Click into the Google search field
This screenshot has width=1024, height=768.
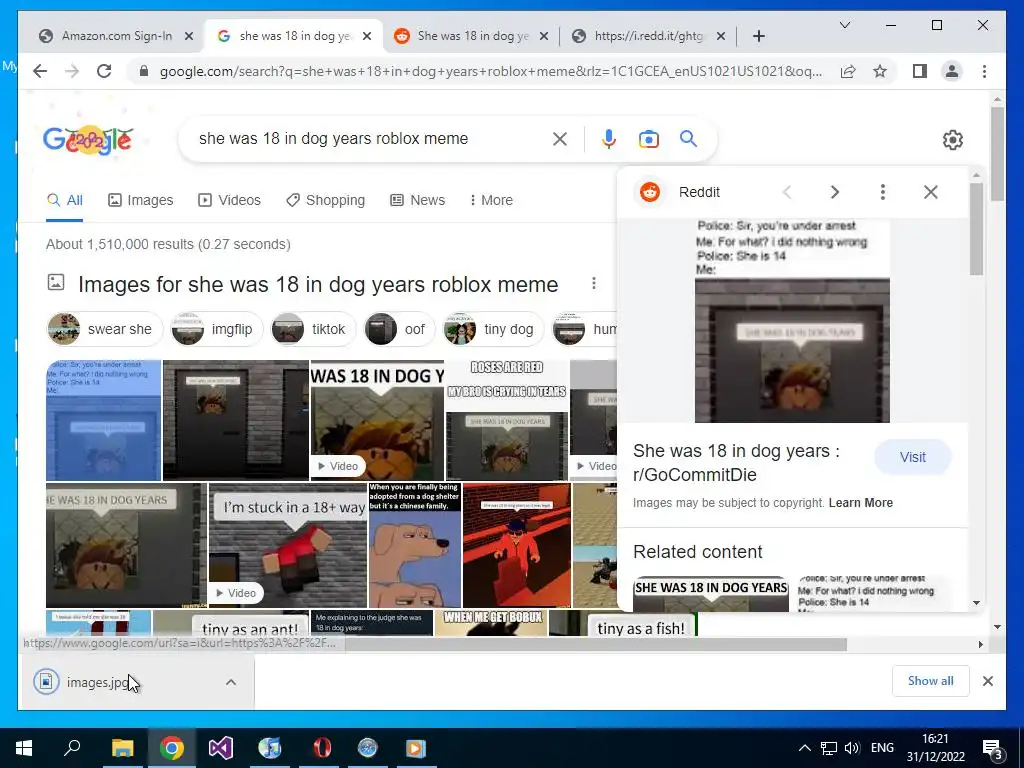click(x=372, y=138)
